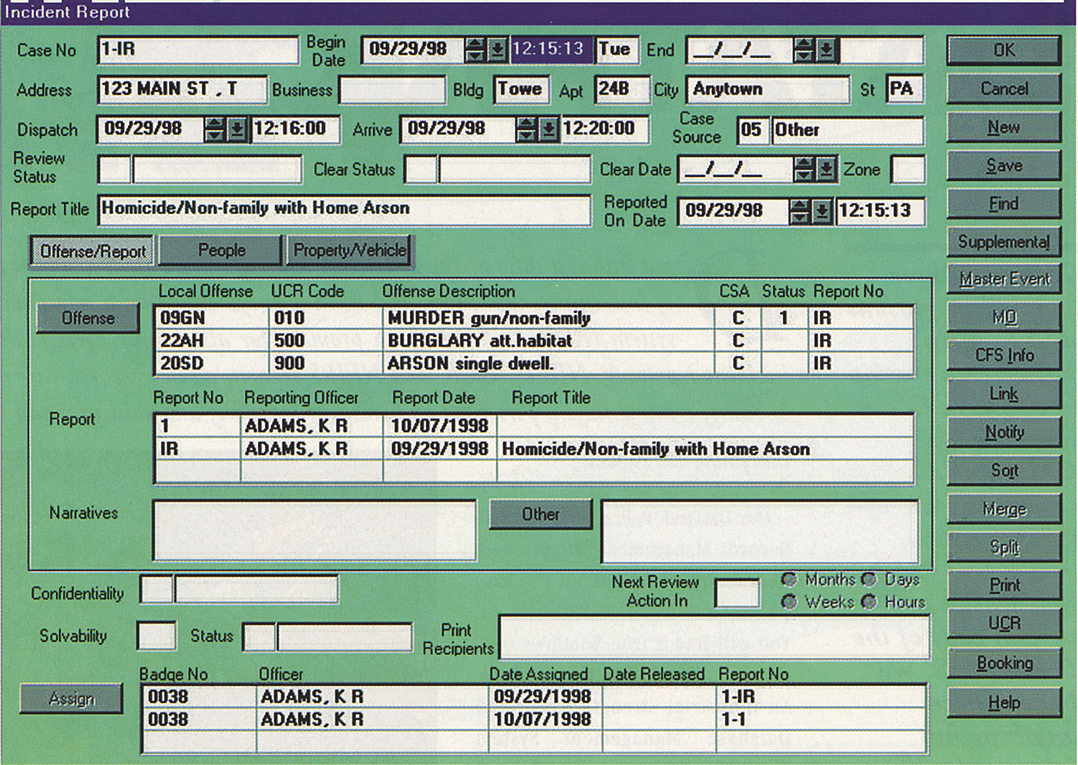Select the Months radio button

tap(790, 580)
